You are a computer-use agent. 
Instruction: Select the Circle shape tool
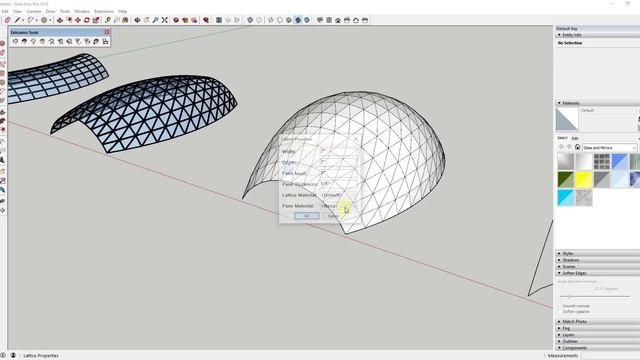coord(44,20)
